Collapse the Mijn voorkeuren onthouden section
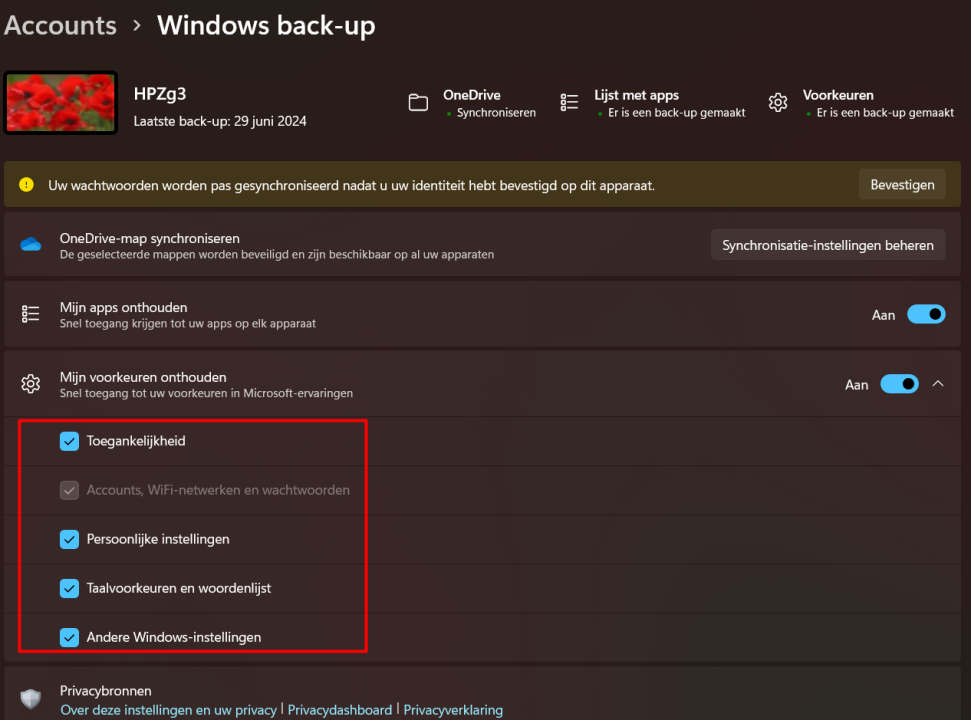The width and height of the screenshot is (971, 720). pyautogui.click(x=938, y=384)
